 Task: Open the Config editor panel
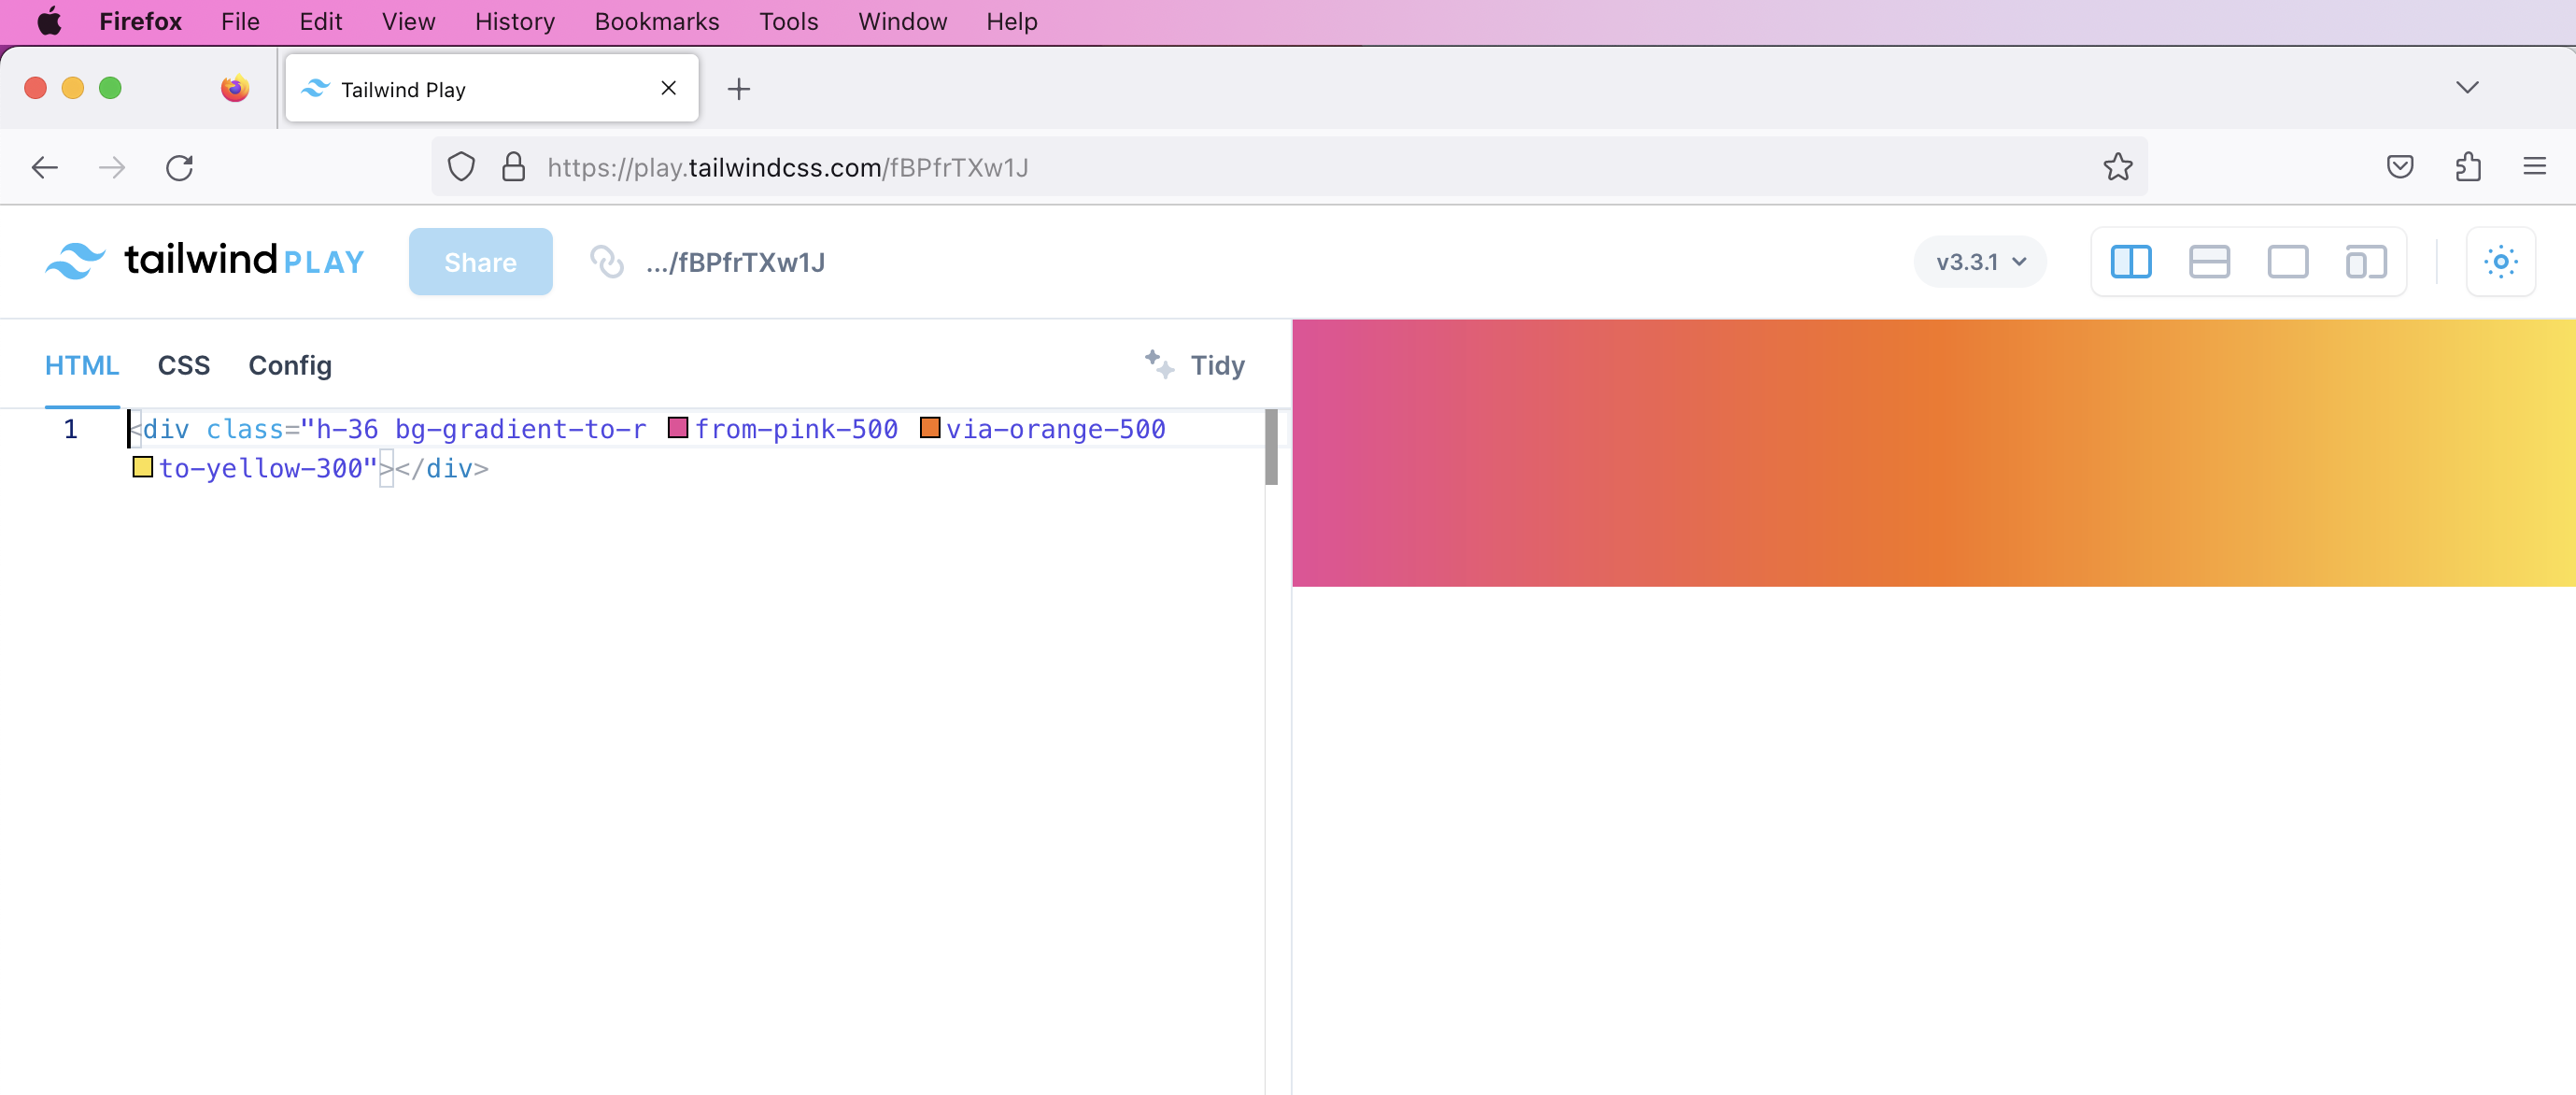click(x=289, y=366)
